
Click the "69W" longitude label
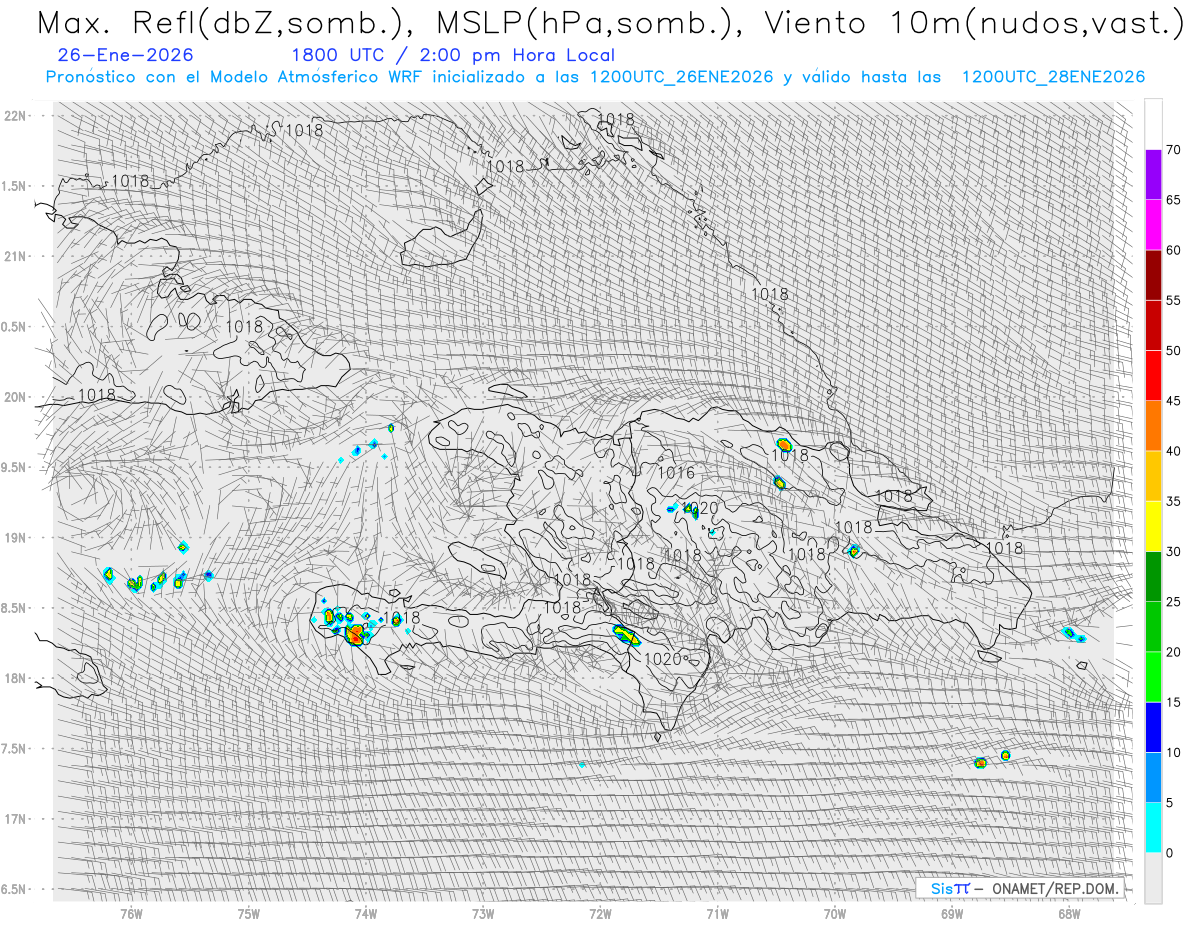click(x=951, y=912)
